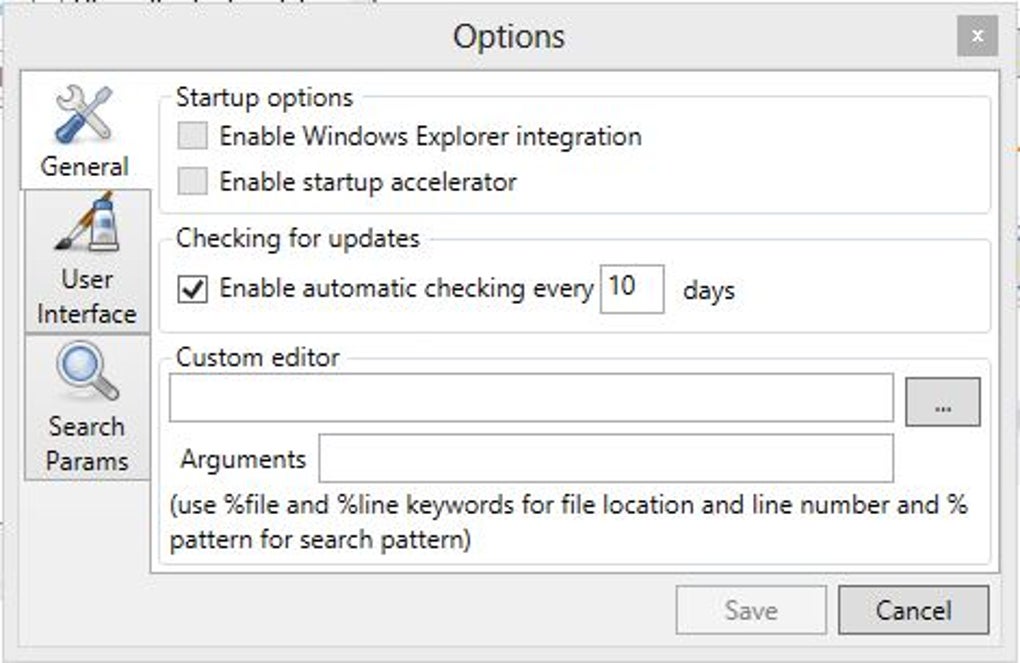This screenshot has width=1020, height=663.
Task: Tick the startup accelerator checkbox
Action: click(192, 182)
